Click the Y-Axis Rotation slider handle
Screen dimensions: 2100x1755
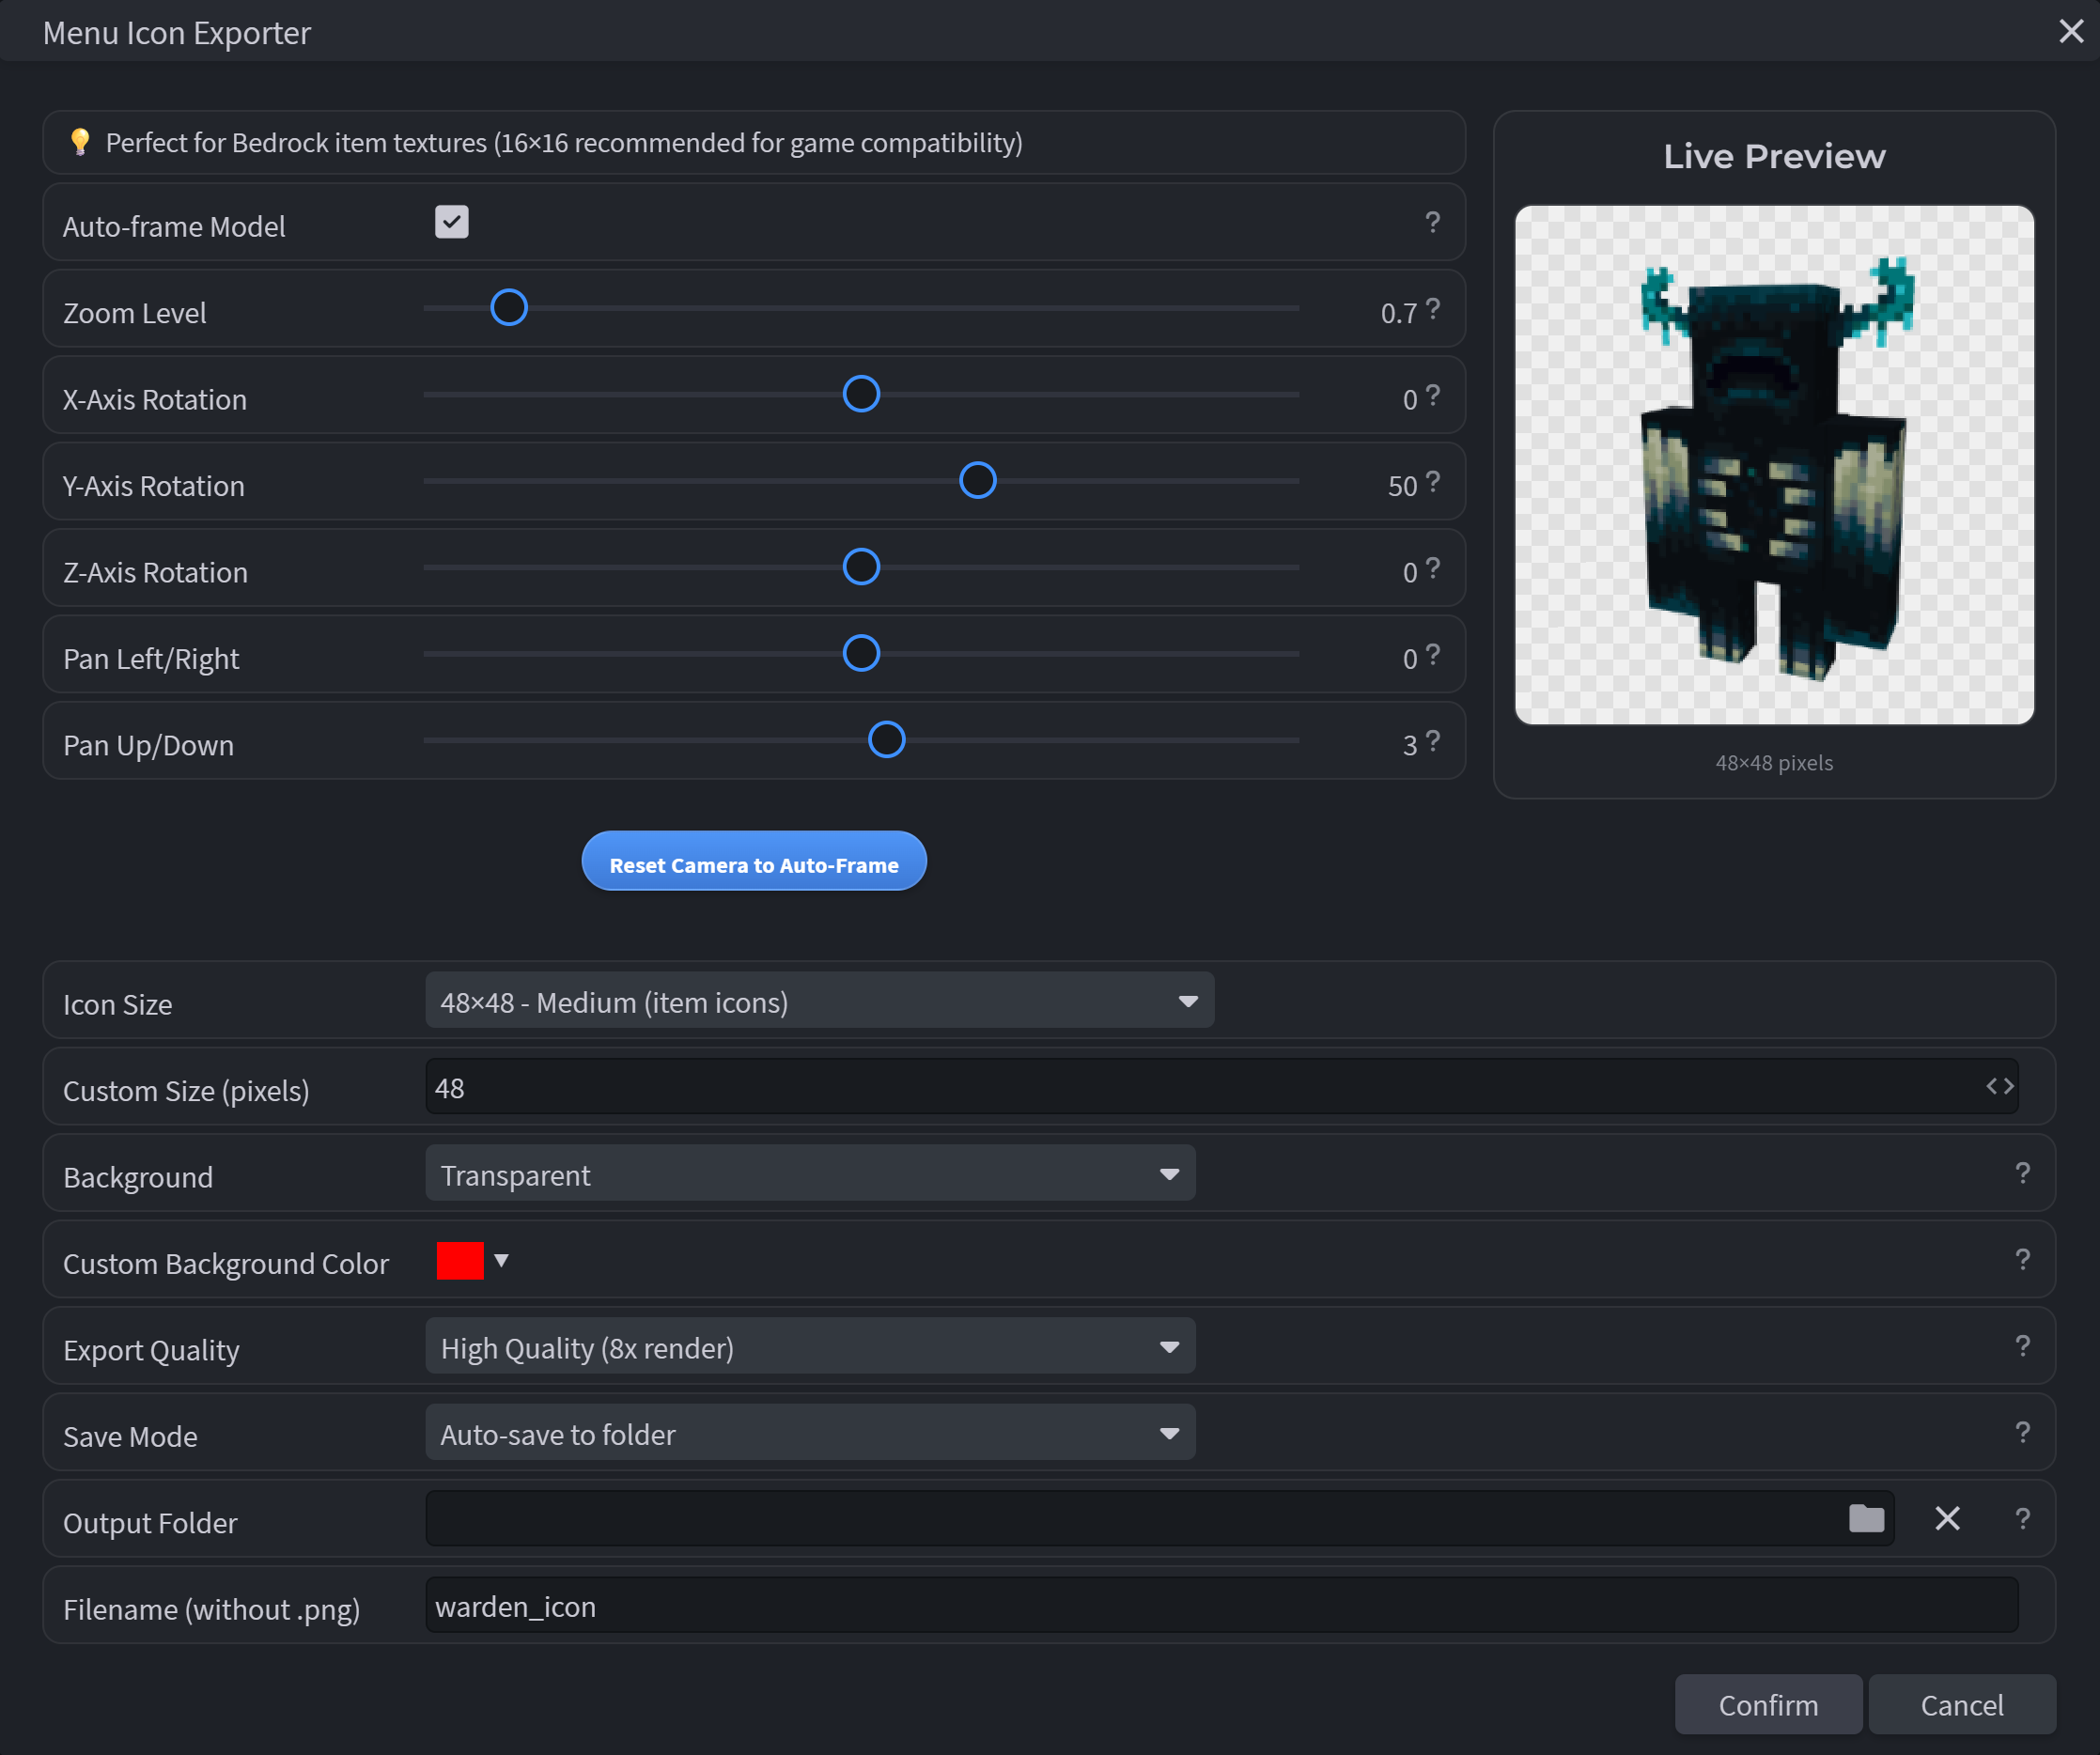(x=977, y=481)
